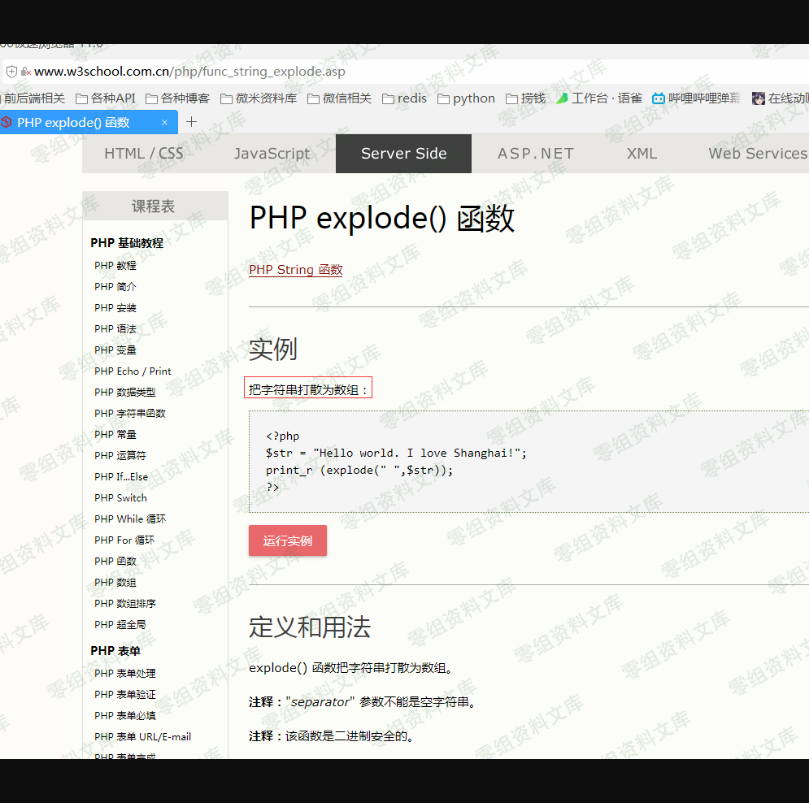The height and width of the screenshot is (803, 809).
Task: Open the redis bookmark folder
Action: click(403, 98)
